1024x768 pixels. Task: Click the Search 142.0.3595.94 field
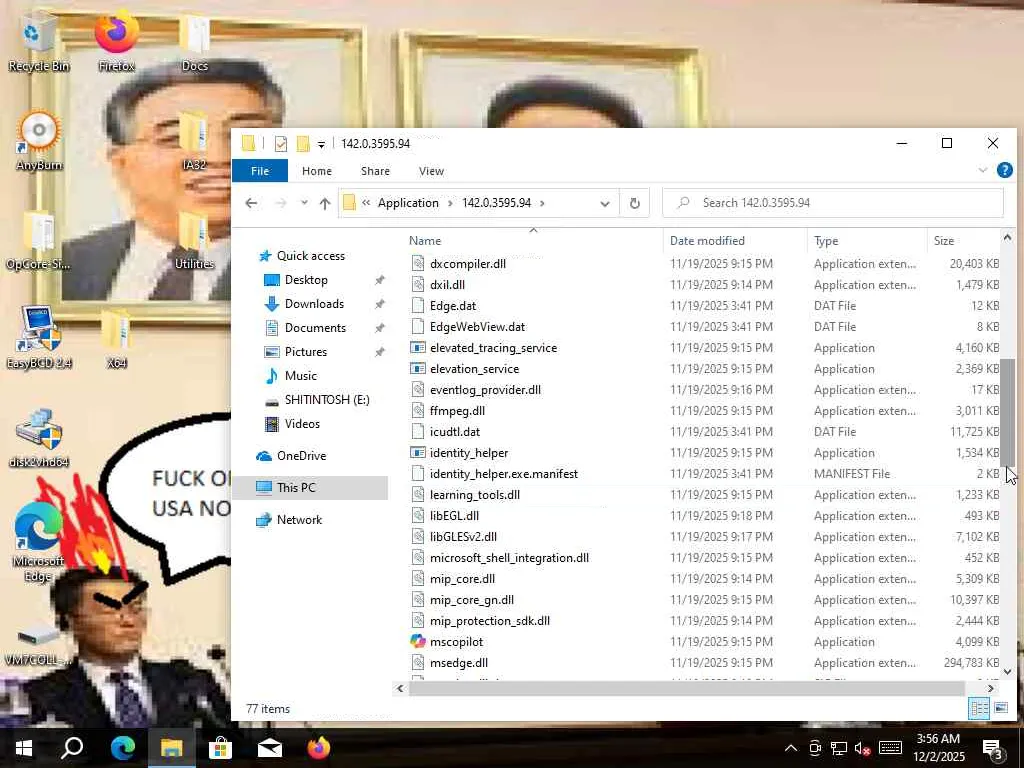(833, 203)
